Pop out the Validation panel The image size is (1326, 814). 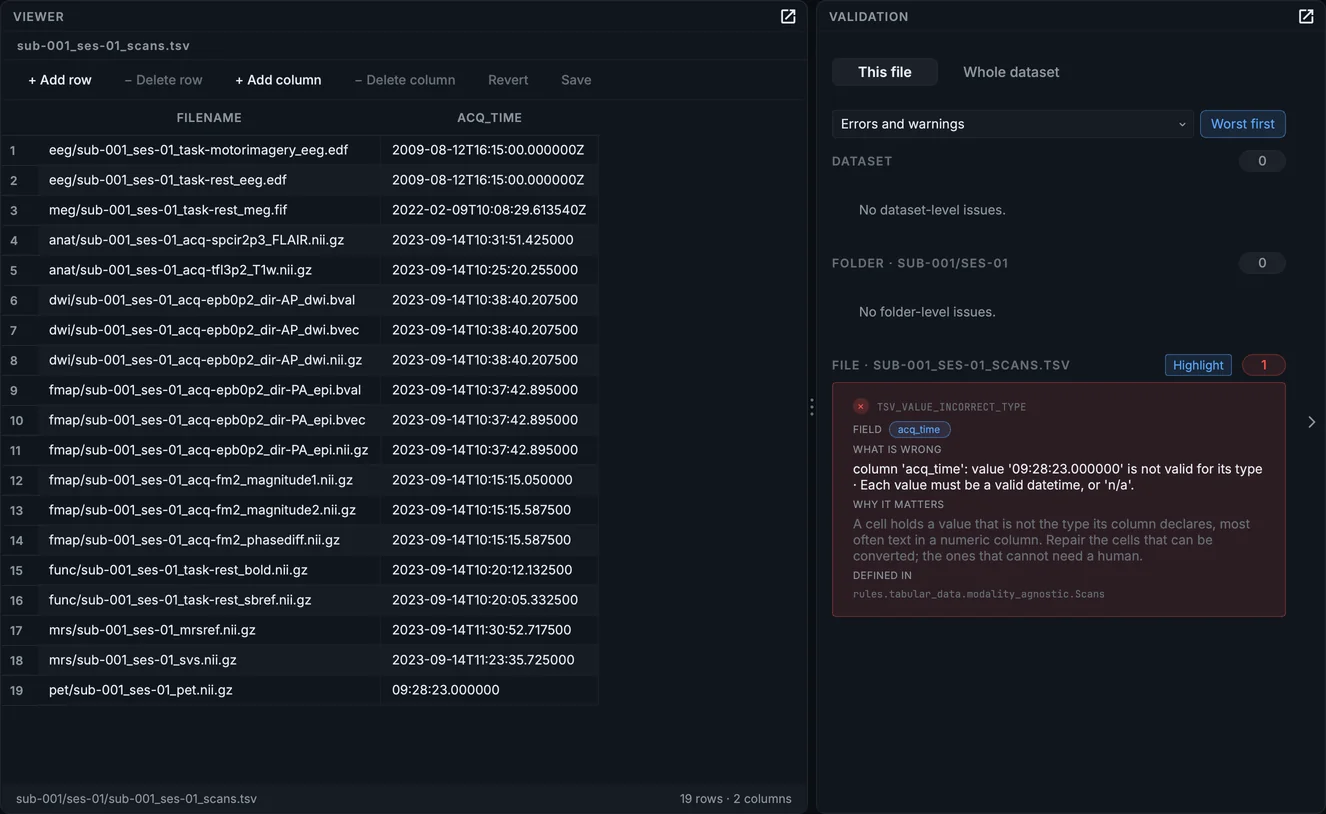(x=1306, y=17)
